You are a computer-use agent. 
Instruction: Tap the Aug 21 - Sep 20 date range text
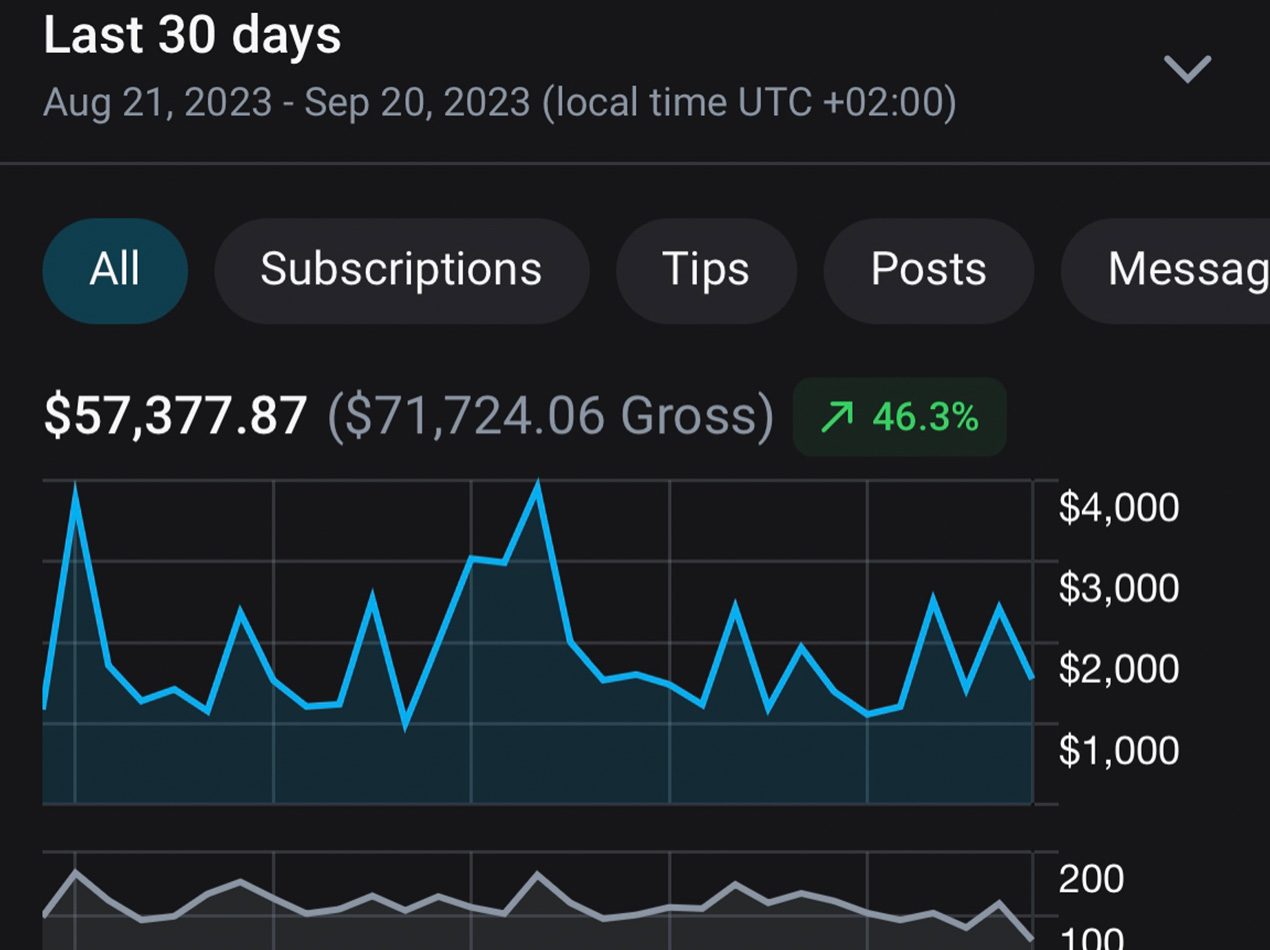(499, 102)
